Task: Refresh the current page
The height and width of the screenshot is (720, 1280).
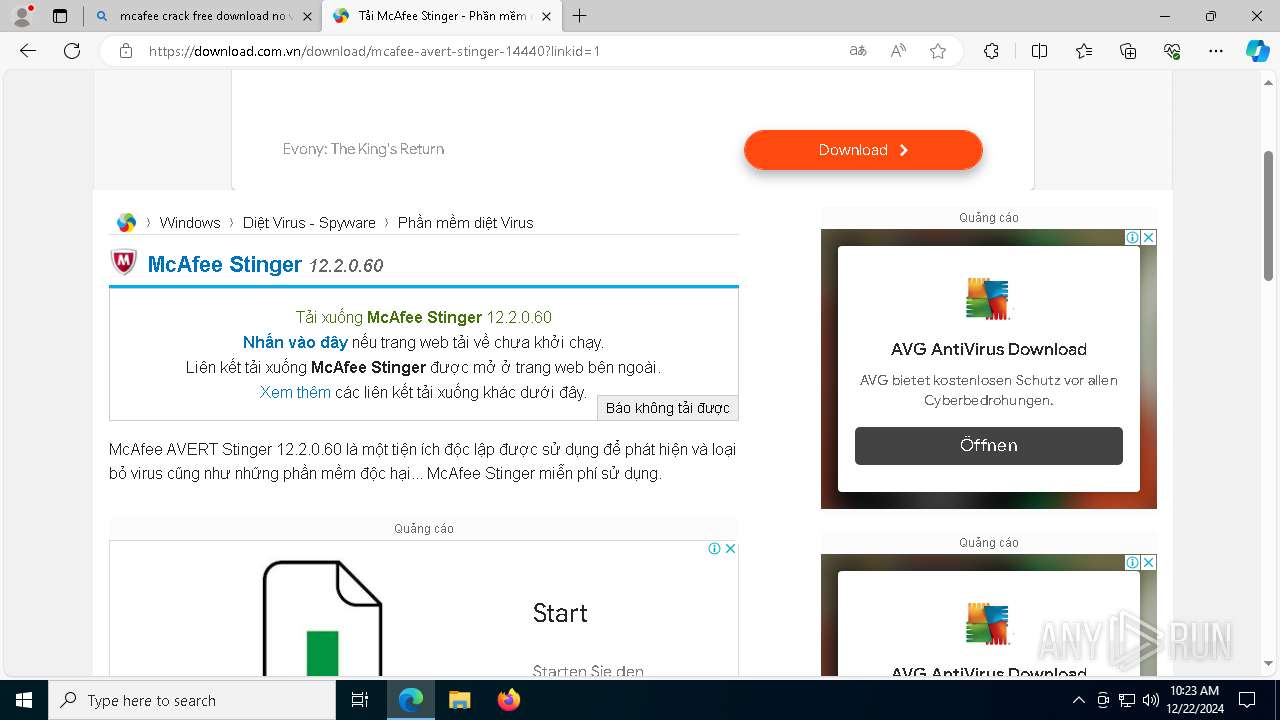Action: tap(72, 51)
